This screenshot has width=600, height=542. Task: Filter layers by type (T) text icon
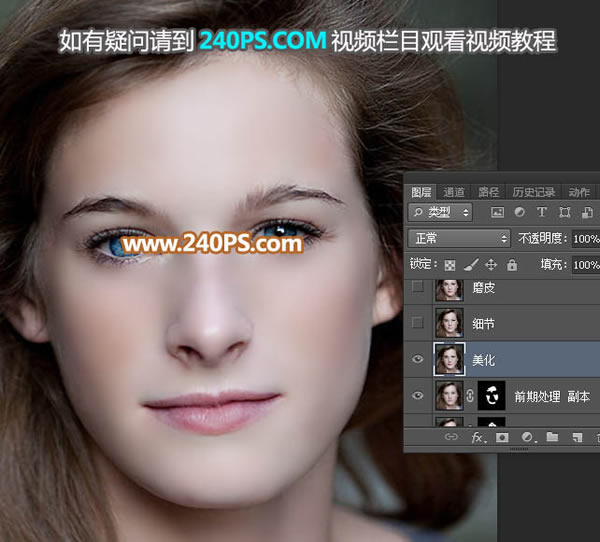pos(542,213)
